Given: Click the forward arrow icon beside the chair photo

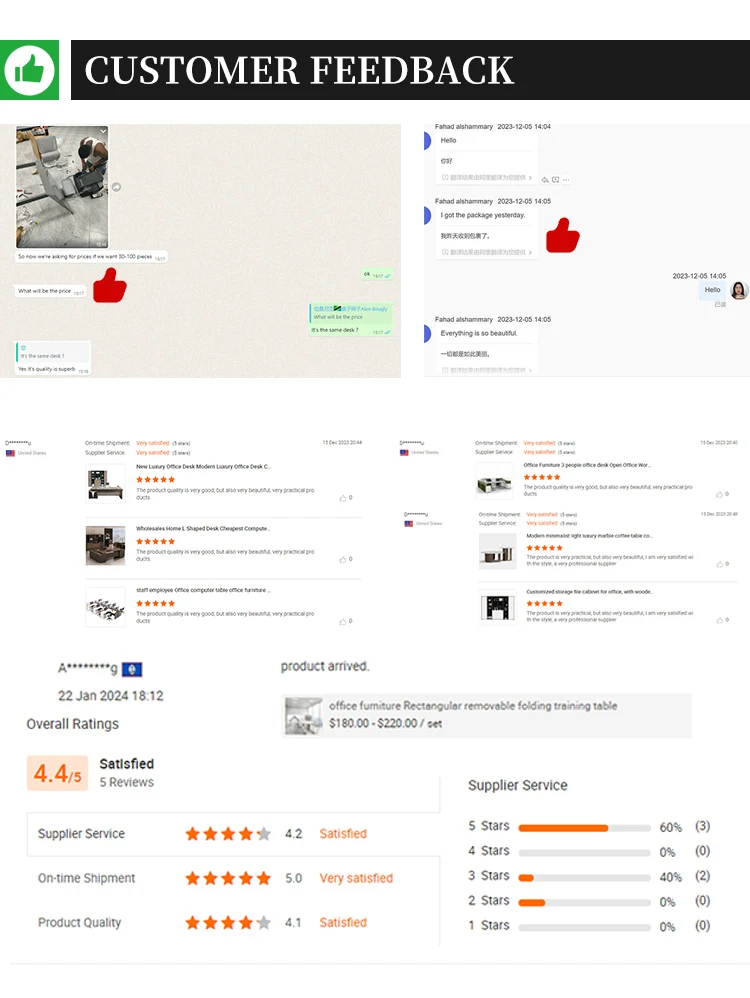Looking at the screenshot, I should [x=117, y=186].
